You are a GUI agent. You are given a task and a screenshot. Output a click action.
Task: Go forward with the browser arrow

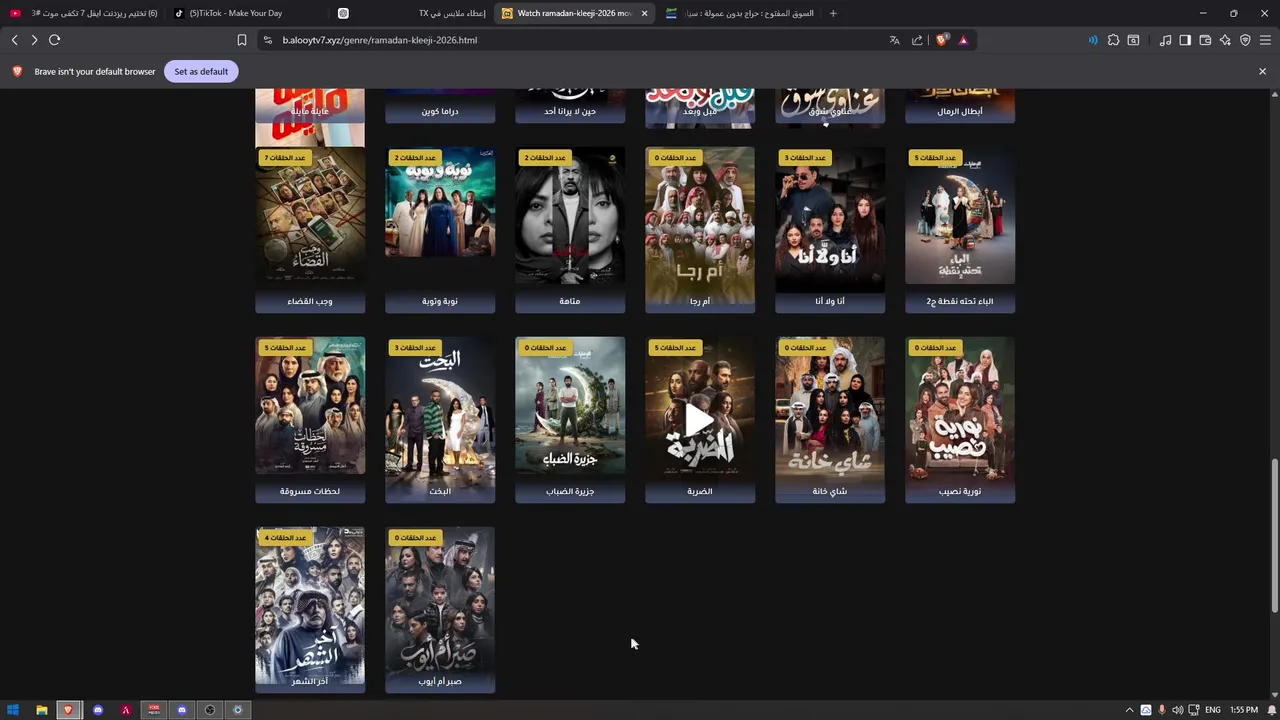34,40
